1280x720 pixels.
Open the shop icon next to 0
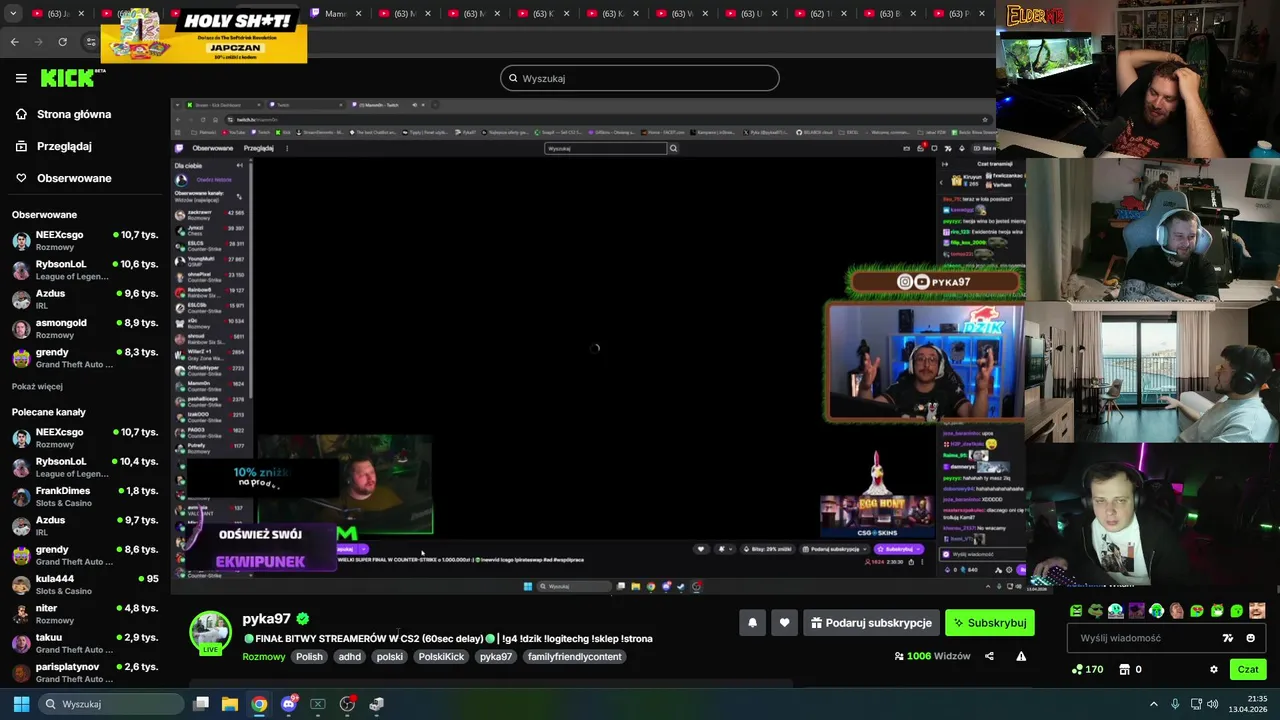pyautogui.click(x=1124, y=670)
